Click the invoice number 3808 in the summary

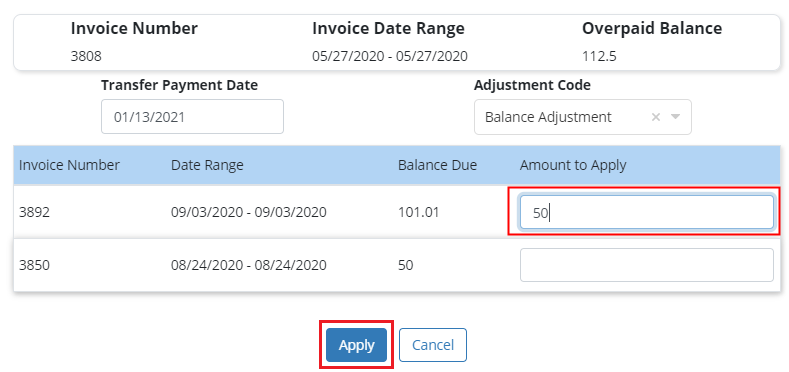(86, 56)
